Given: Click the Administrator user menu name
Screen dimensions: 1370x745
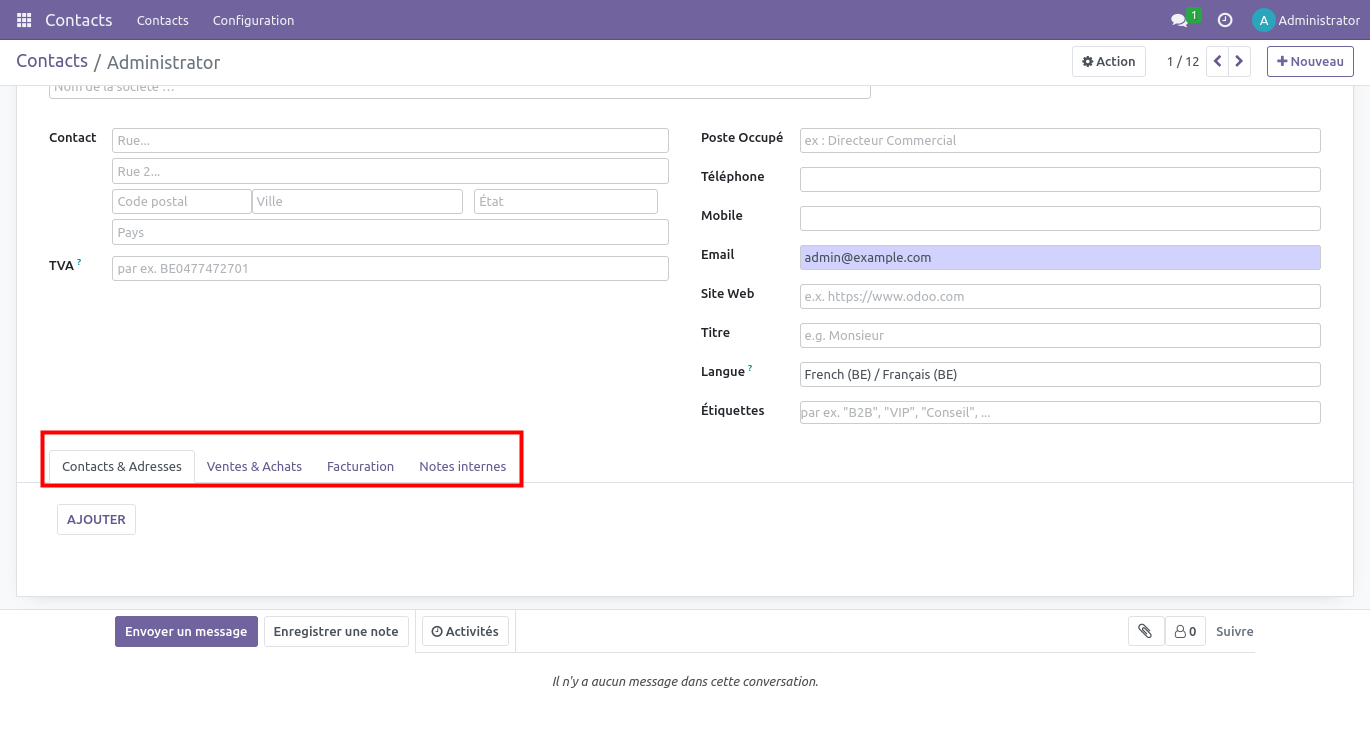Looking at the screenshot, I should tap(1319, 20).
